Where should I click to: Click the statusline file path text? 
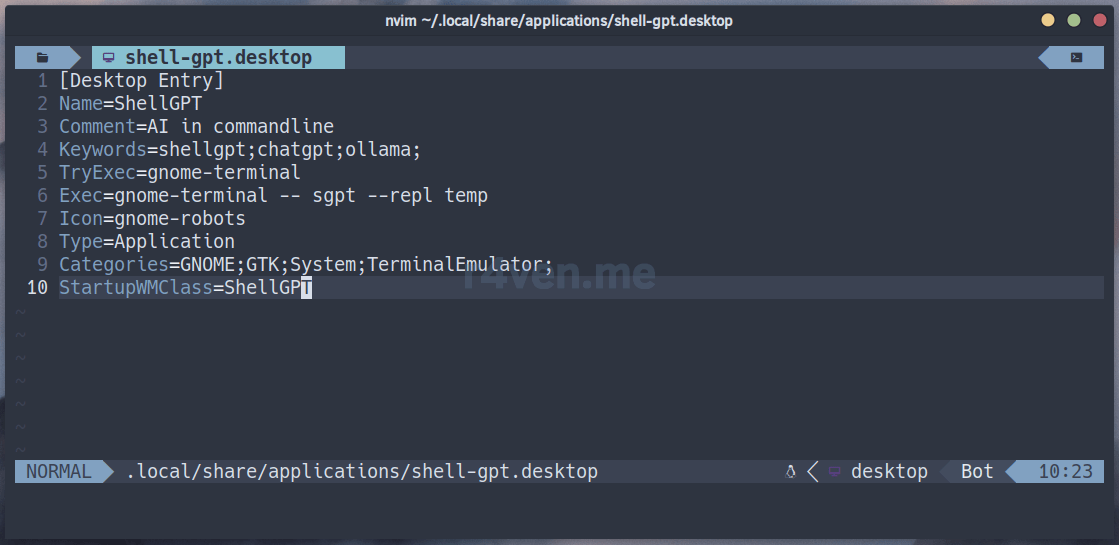pyautogui.click(x=362, y=472)
